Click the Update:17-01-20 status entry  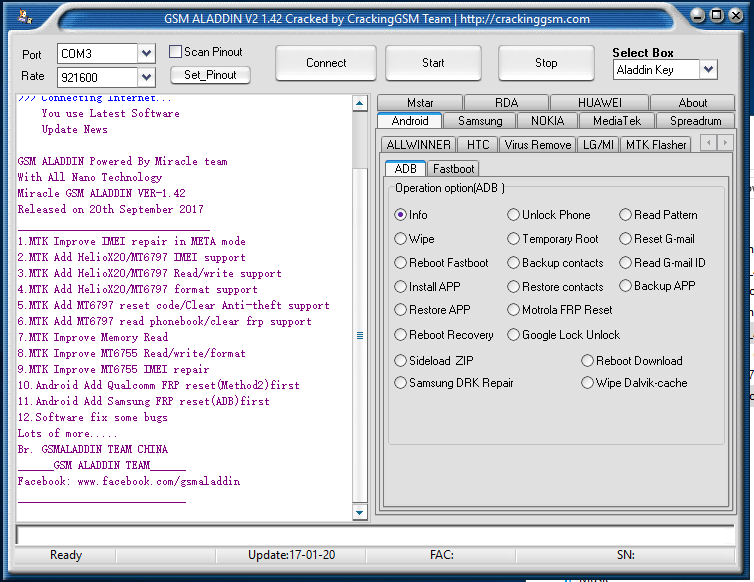click(291, 555)
